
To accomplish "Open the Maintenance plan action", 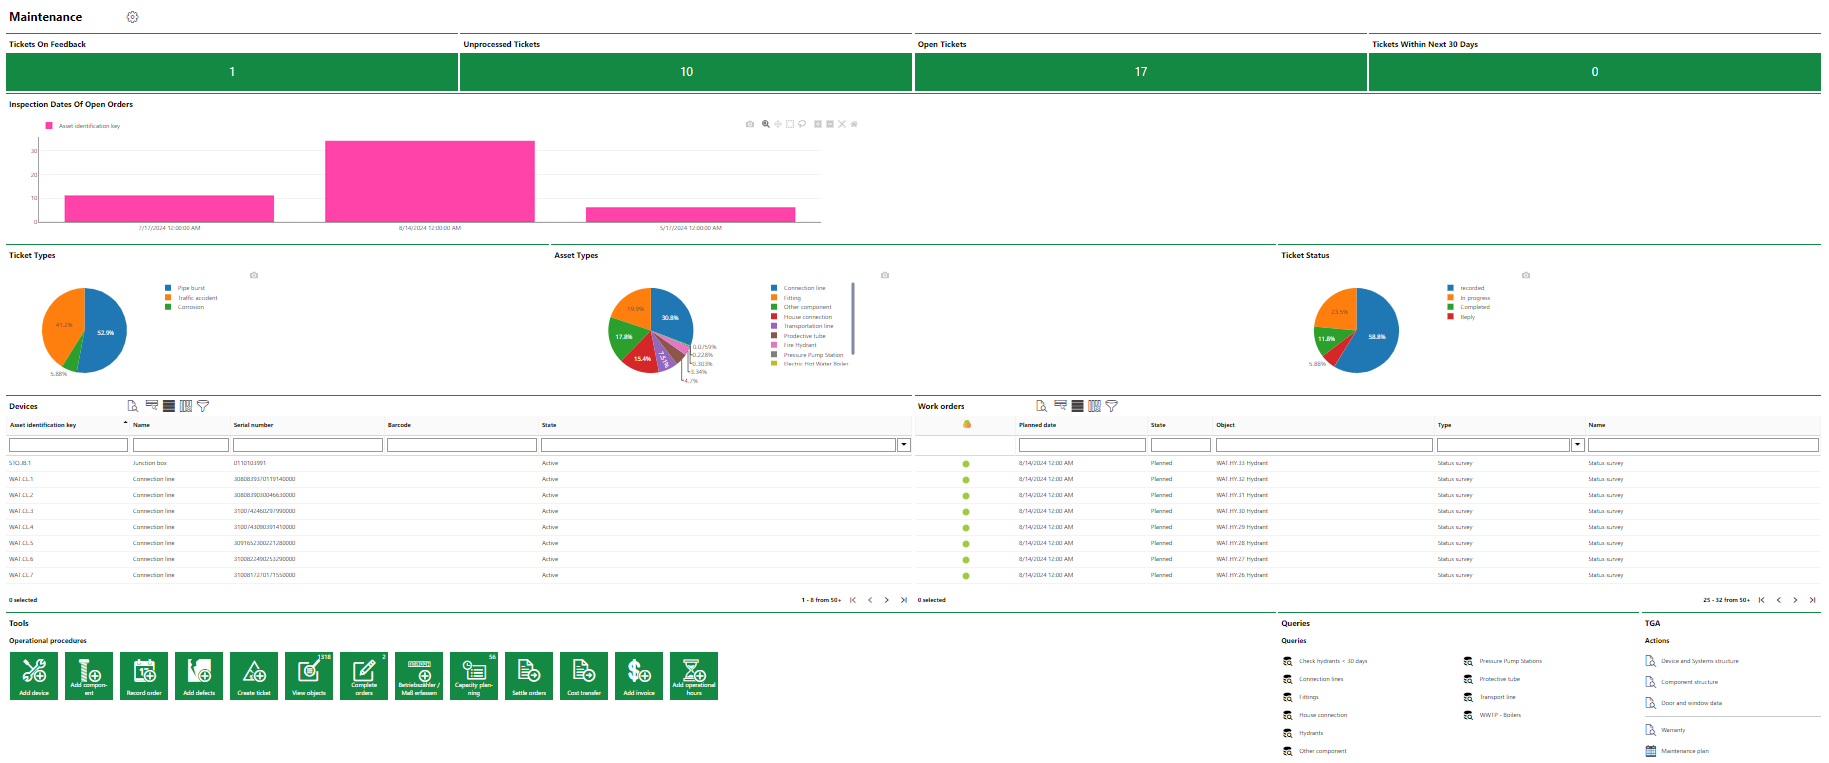I will coord(1684,751).
